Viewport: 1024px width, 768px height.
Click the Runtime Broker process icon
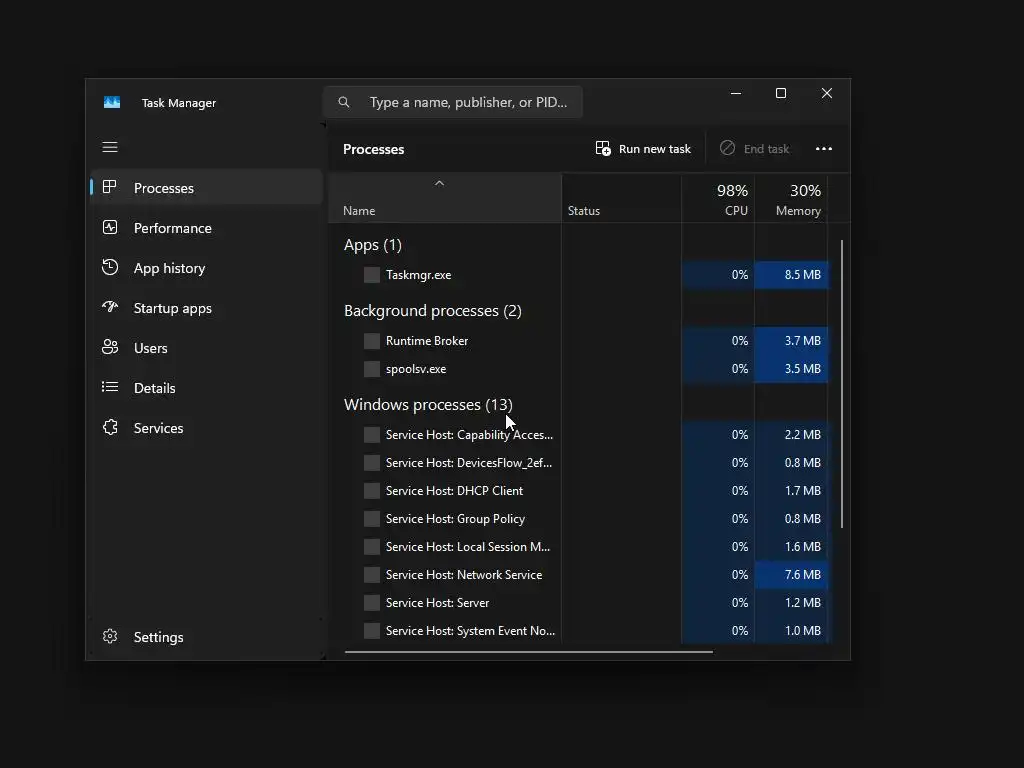pyautogui.click(x=372, y=341)
